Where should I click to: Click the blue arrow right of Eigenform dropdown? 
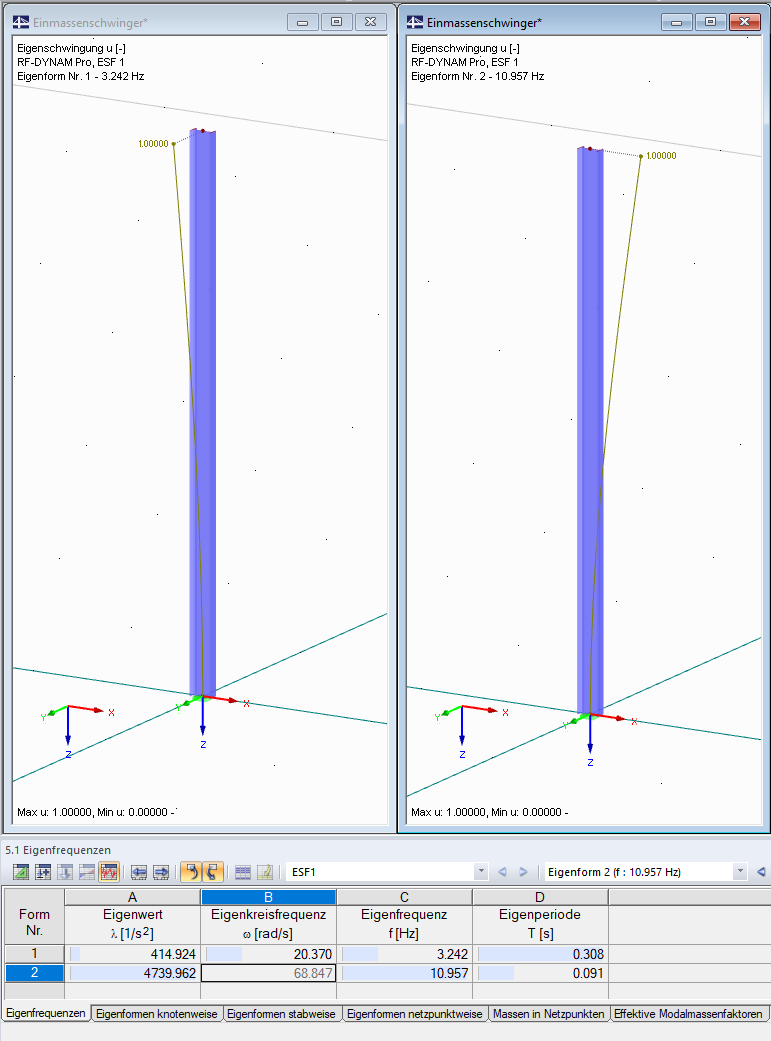761,872
